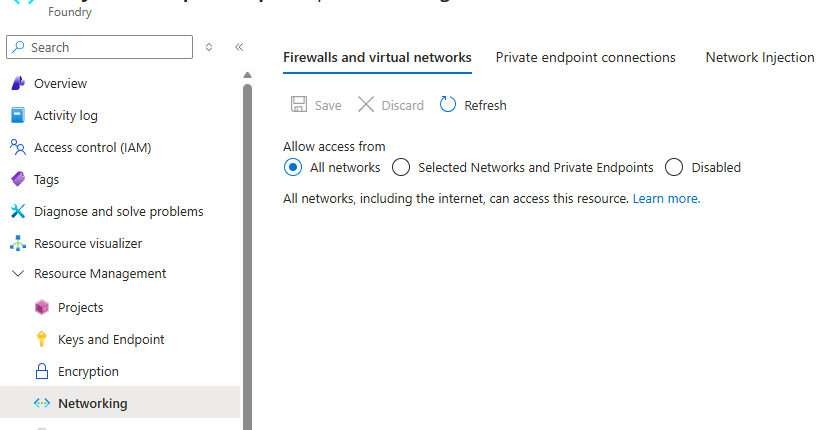838x430 pixels.
Task: Open the Activity log icon
Action: coord(17,116)
